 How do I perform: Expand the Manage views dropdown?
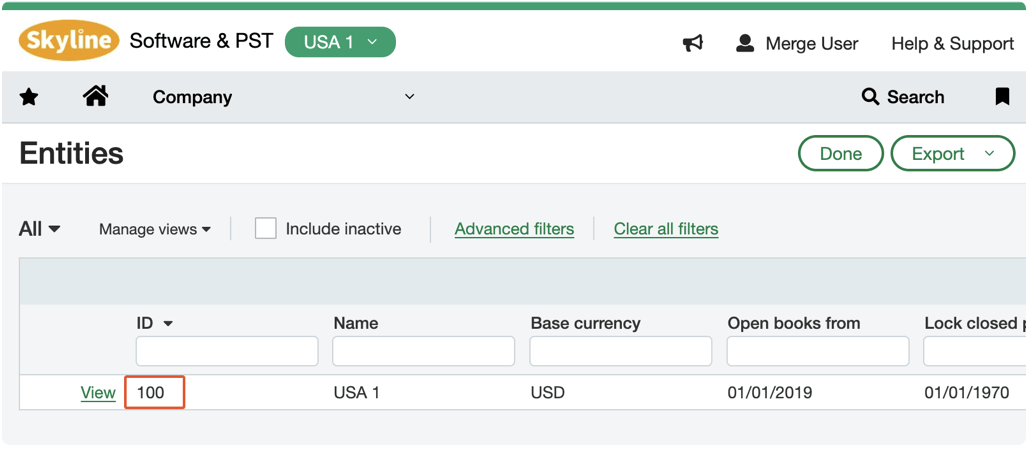[155, 229]
